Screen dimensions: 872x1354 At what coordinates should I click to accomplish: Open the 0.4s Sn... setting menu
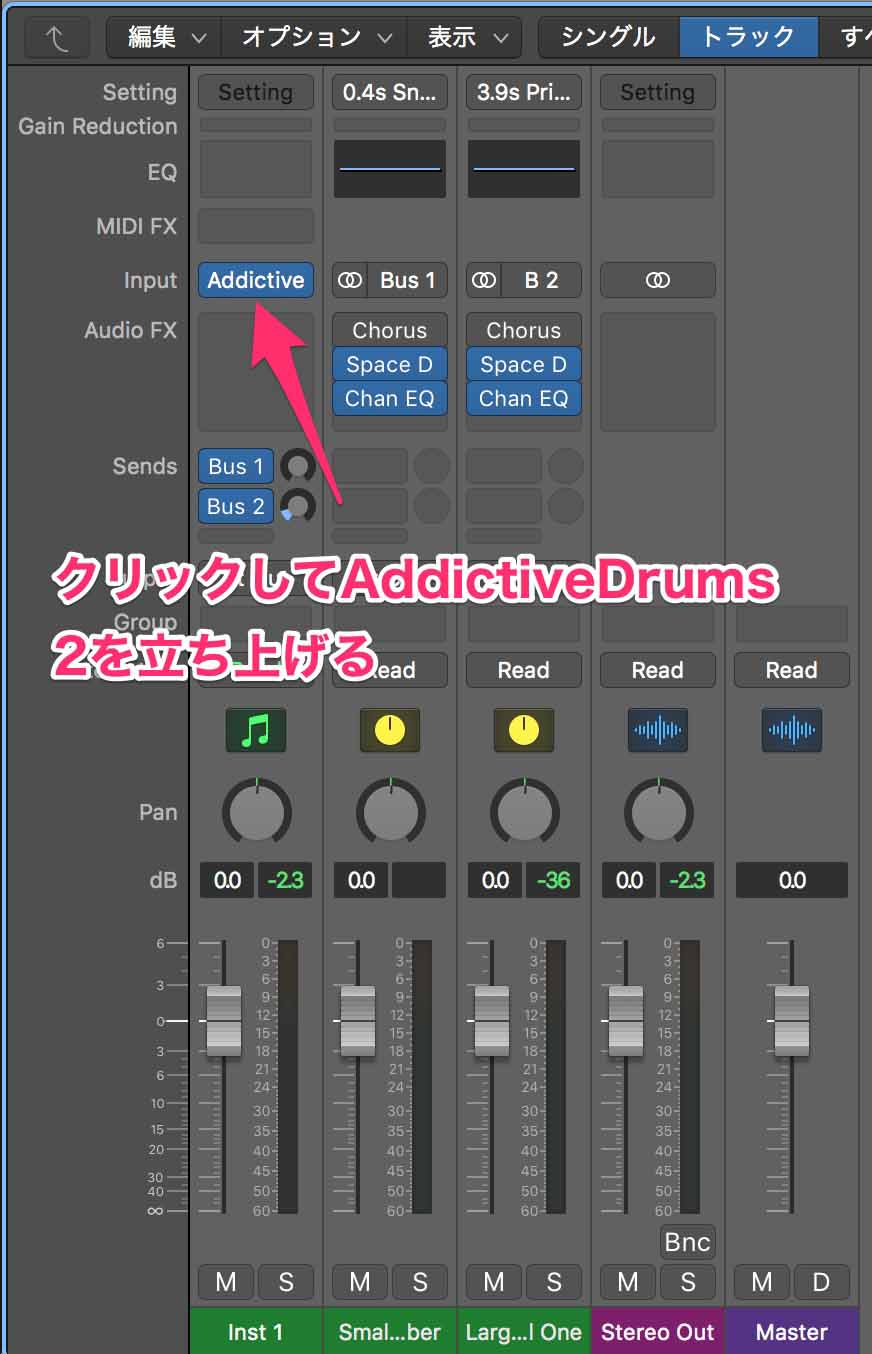pos(390,92)
